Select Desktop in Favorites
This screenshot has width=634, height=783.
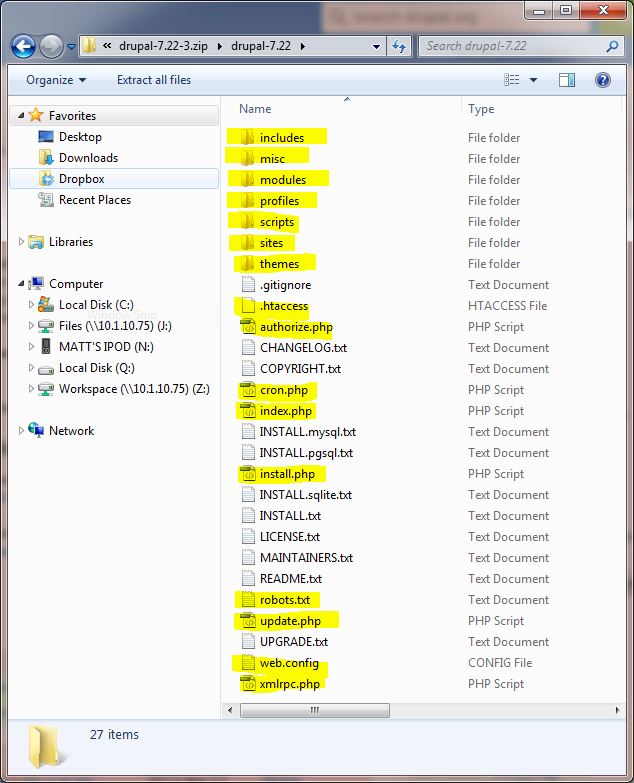[80, 137]
